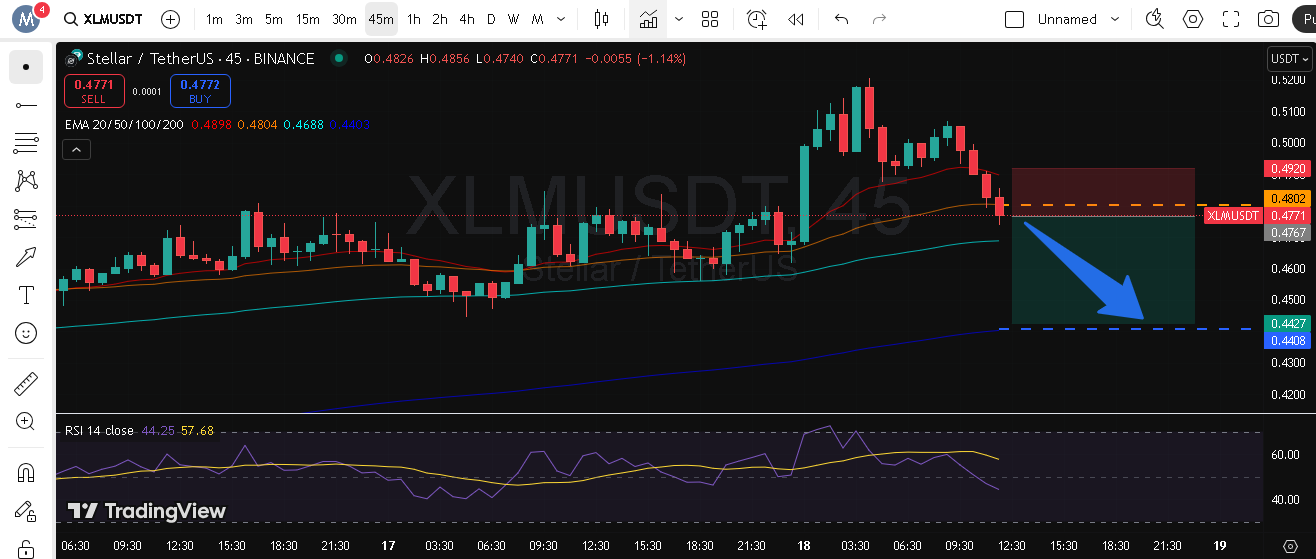
Task: Open chart settings hexagon icon
Action: click(x=1193, y=19)
